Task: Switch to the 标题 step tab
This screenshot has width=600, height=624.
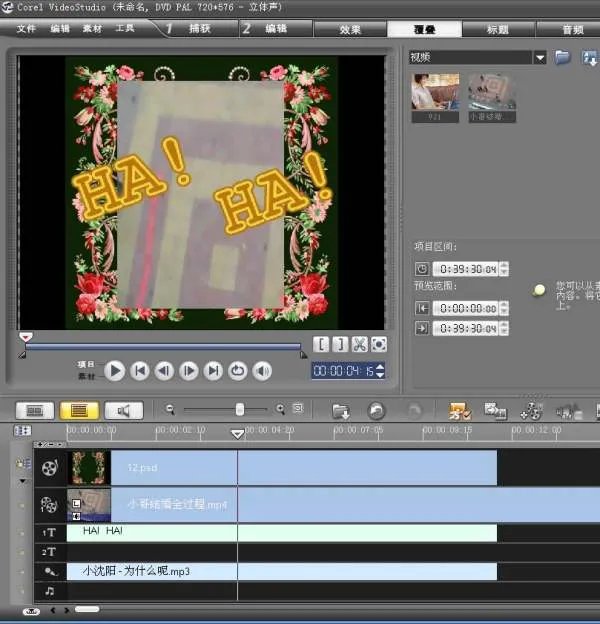Action: click(497, 29)
